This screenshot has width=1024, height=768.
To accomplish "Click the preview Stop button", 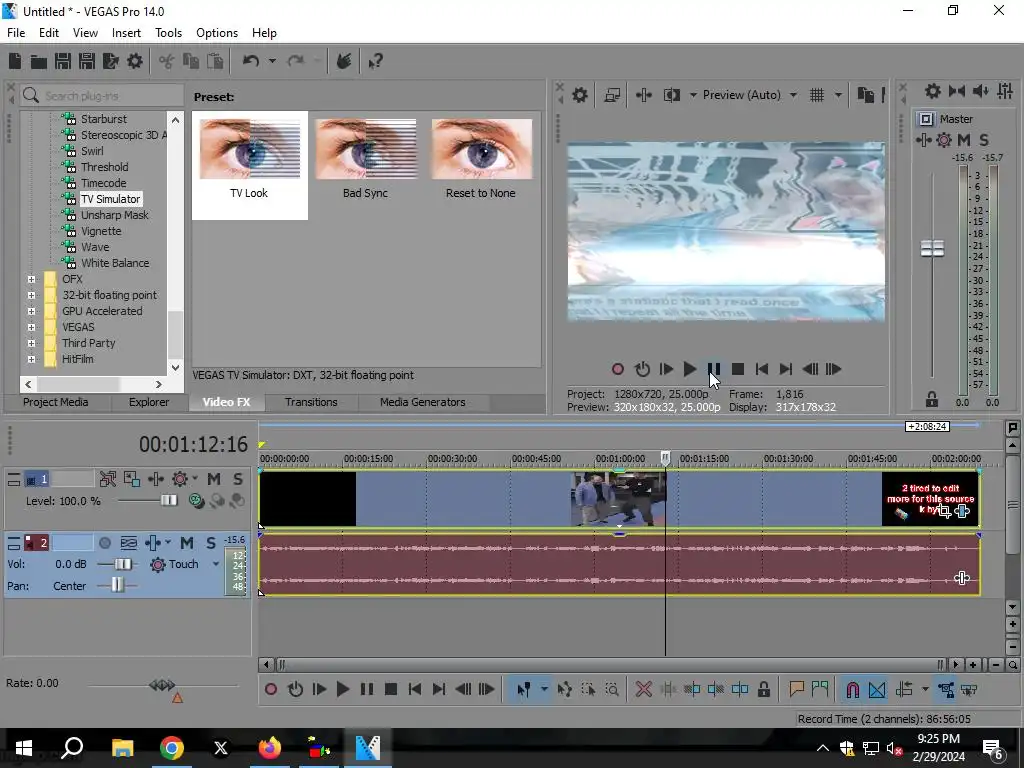I will (x=738, y=369).
